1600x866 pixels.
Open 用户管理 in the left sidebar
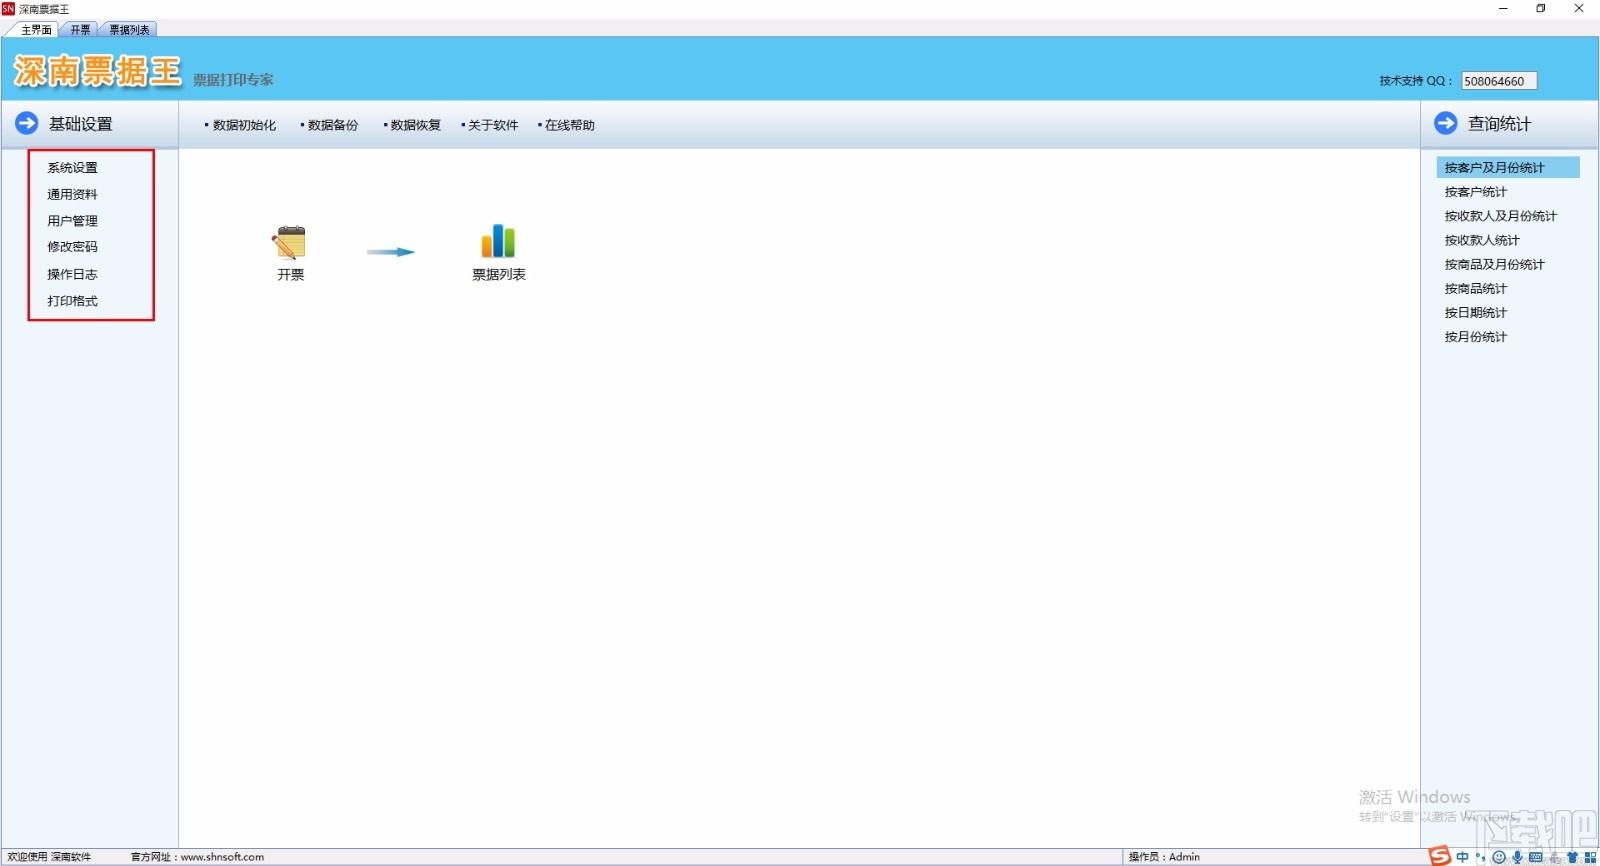(72, 221)
